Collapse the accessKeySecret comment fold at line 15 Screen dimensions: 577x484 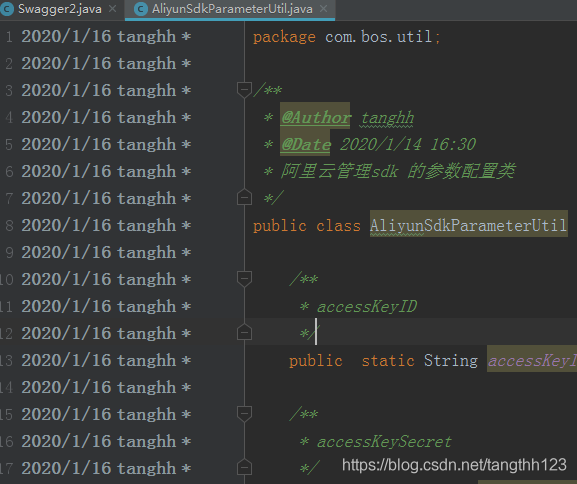click(244, 414)
